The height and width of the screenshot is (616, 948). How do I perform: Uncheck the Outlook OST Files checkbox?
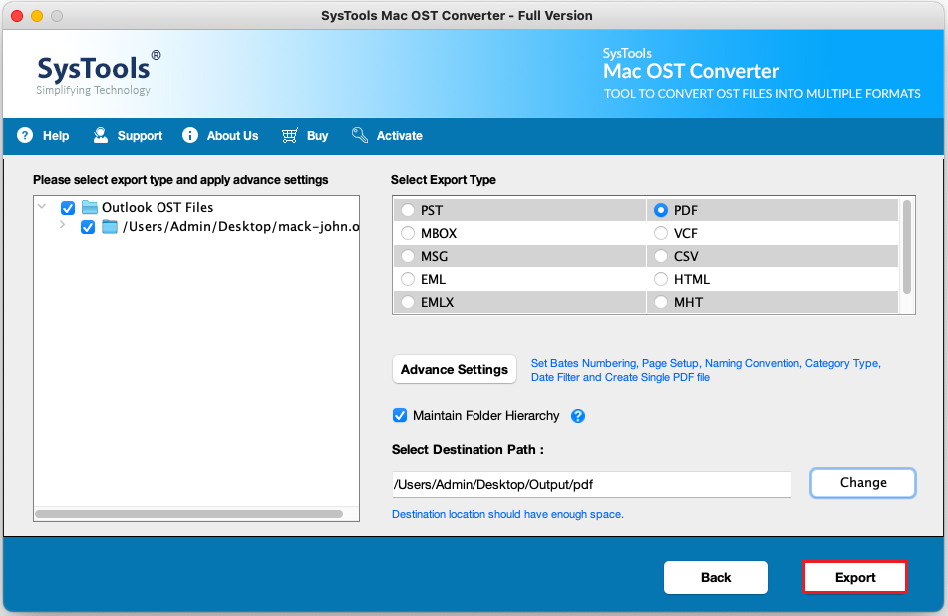coord(68,208)
